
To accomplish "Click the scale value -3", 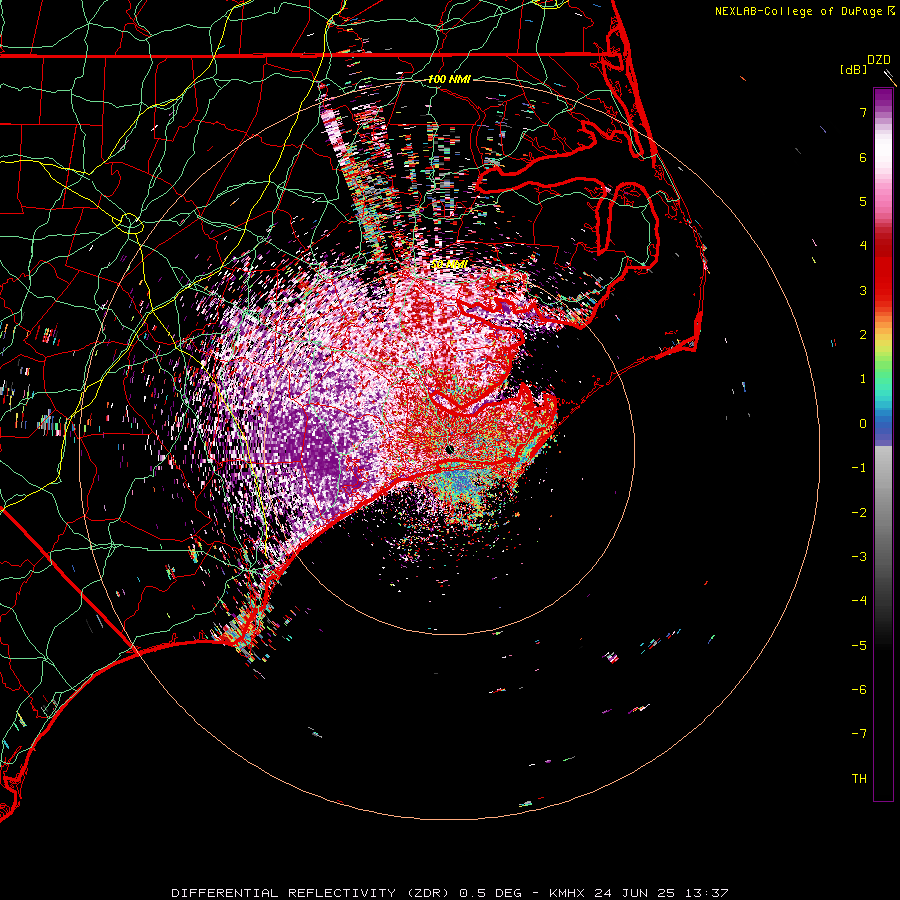I will click(859, 557).
